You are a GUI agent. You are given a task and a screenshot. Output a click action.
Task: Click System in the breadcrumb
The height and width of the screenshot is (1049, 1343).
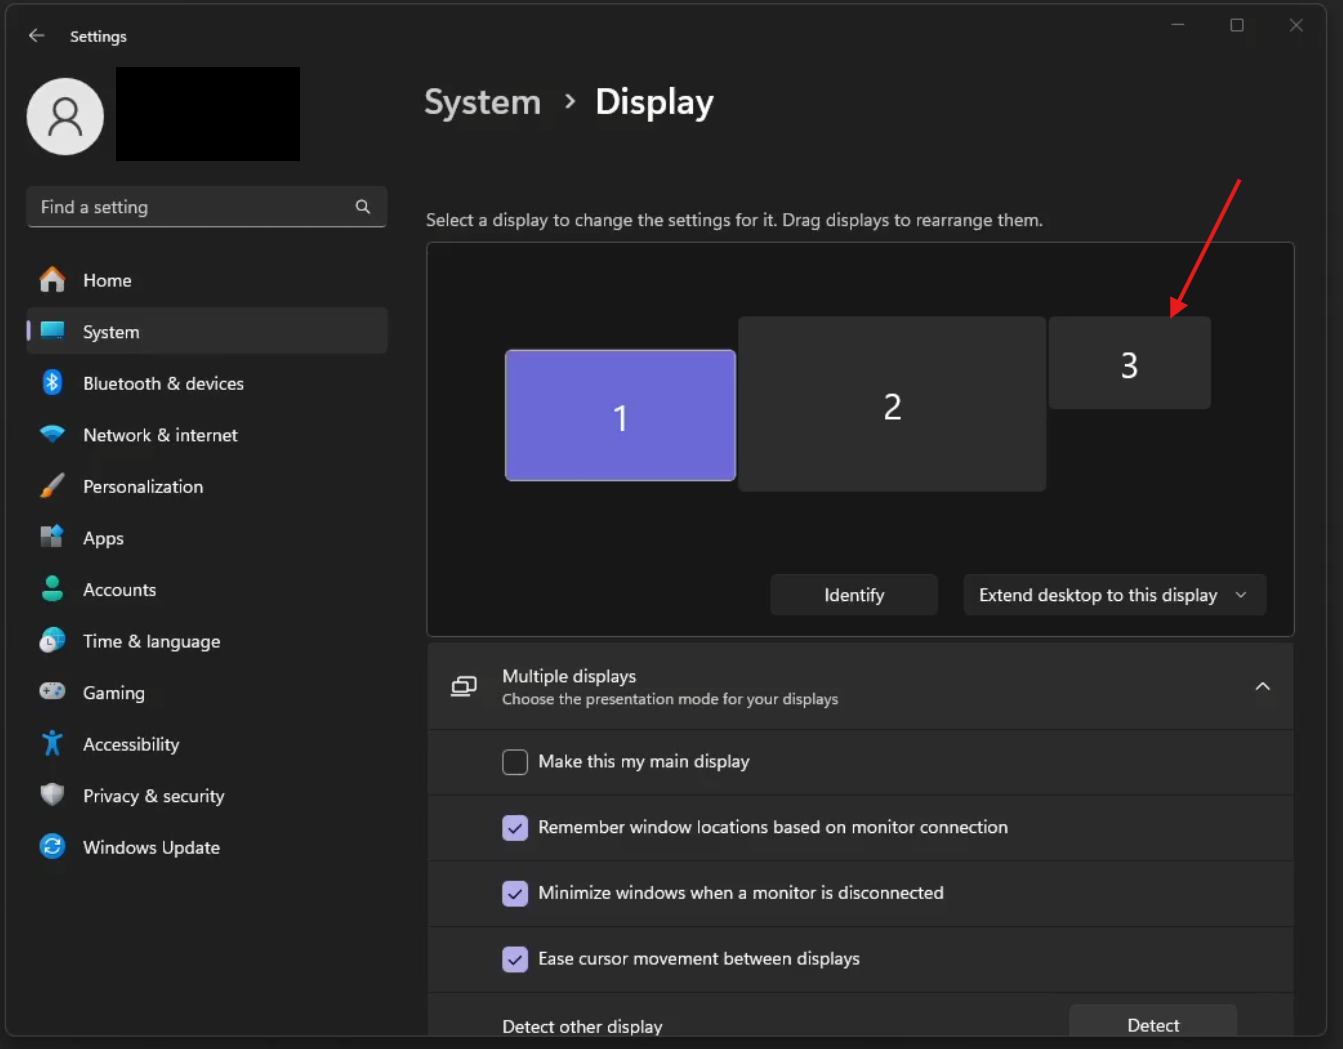coord(482,102)
